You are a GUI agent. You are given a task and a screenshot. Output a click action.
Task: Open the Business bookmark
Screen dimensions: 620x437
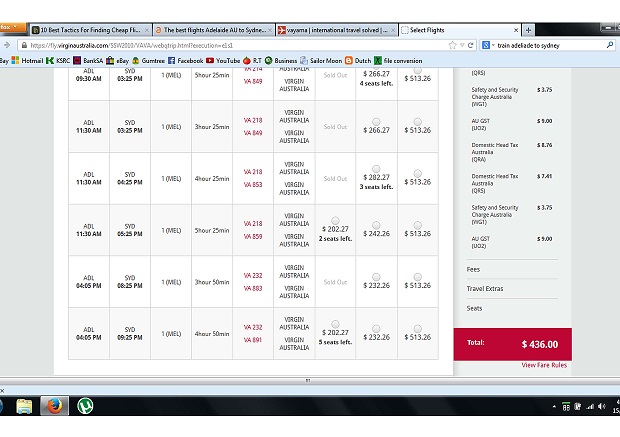coord(281,61)
